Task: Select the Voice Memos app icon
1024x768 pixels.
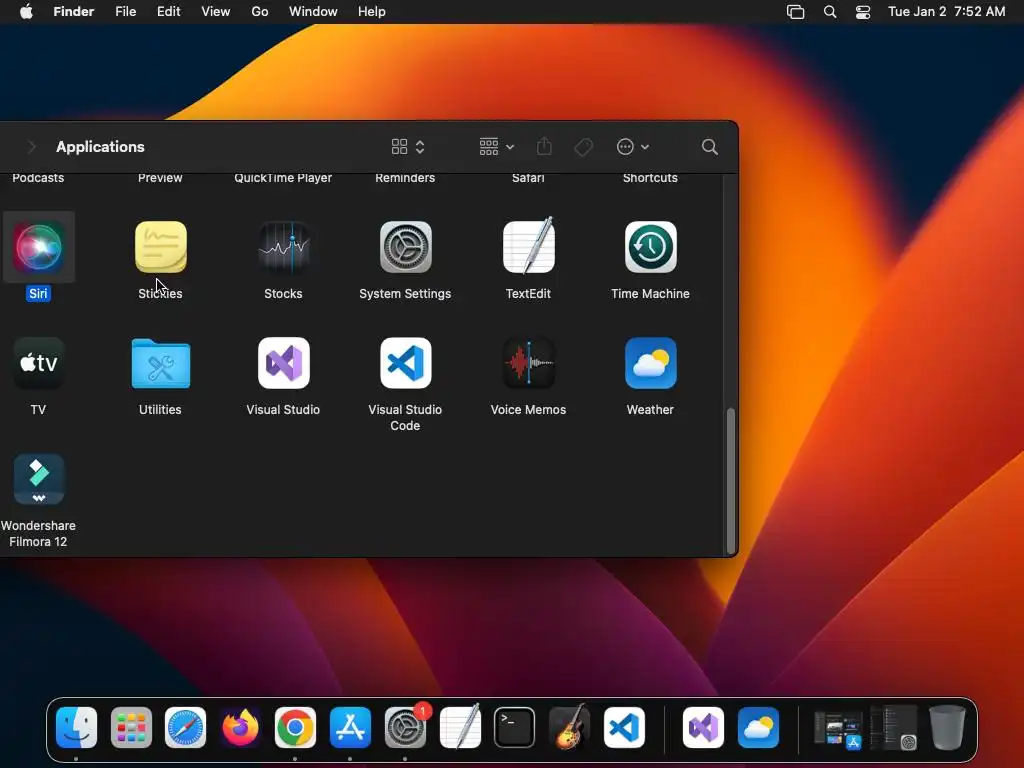Action: pos(528,363)
